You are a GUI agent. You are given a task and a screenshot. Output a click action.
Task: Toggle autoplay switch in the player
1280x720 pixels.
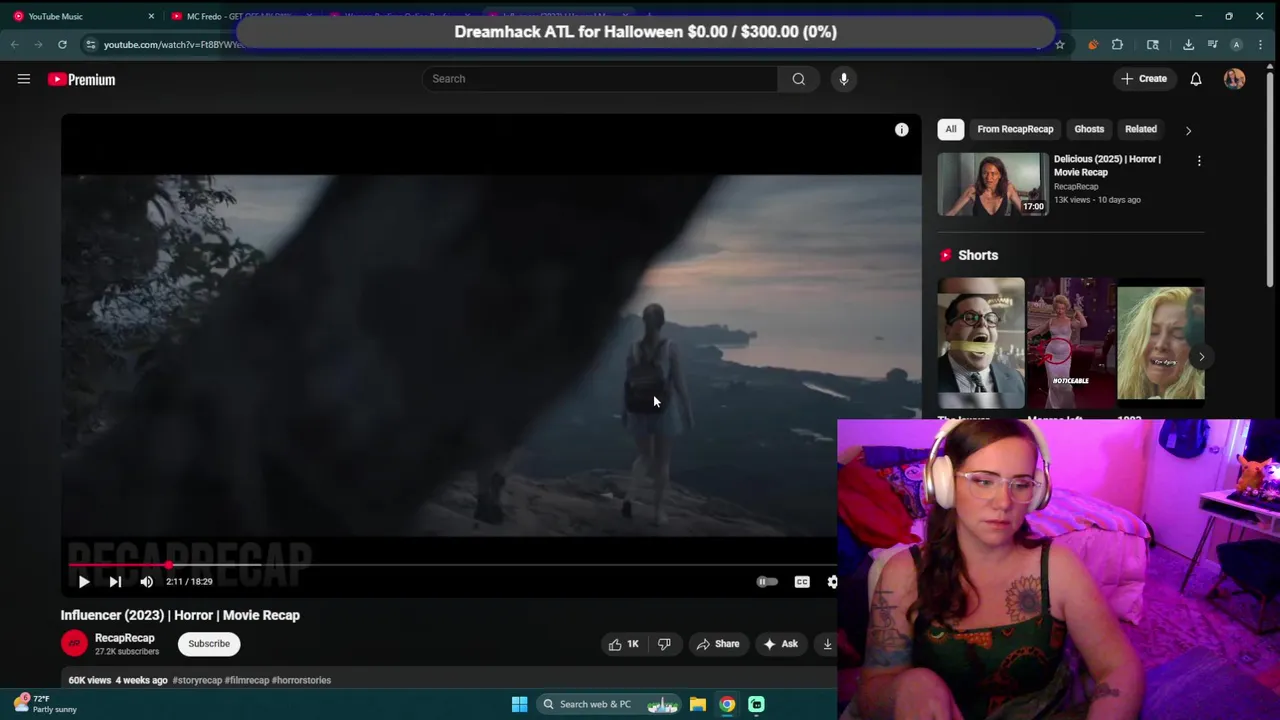[x=766, y=581]
